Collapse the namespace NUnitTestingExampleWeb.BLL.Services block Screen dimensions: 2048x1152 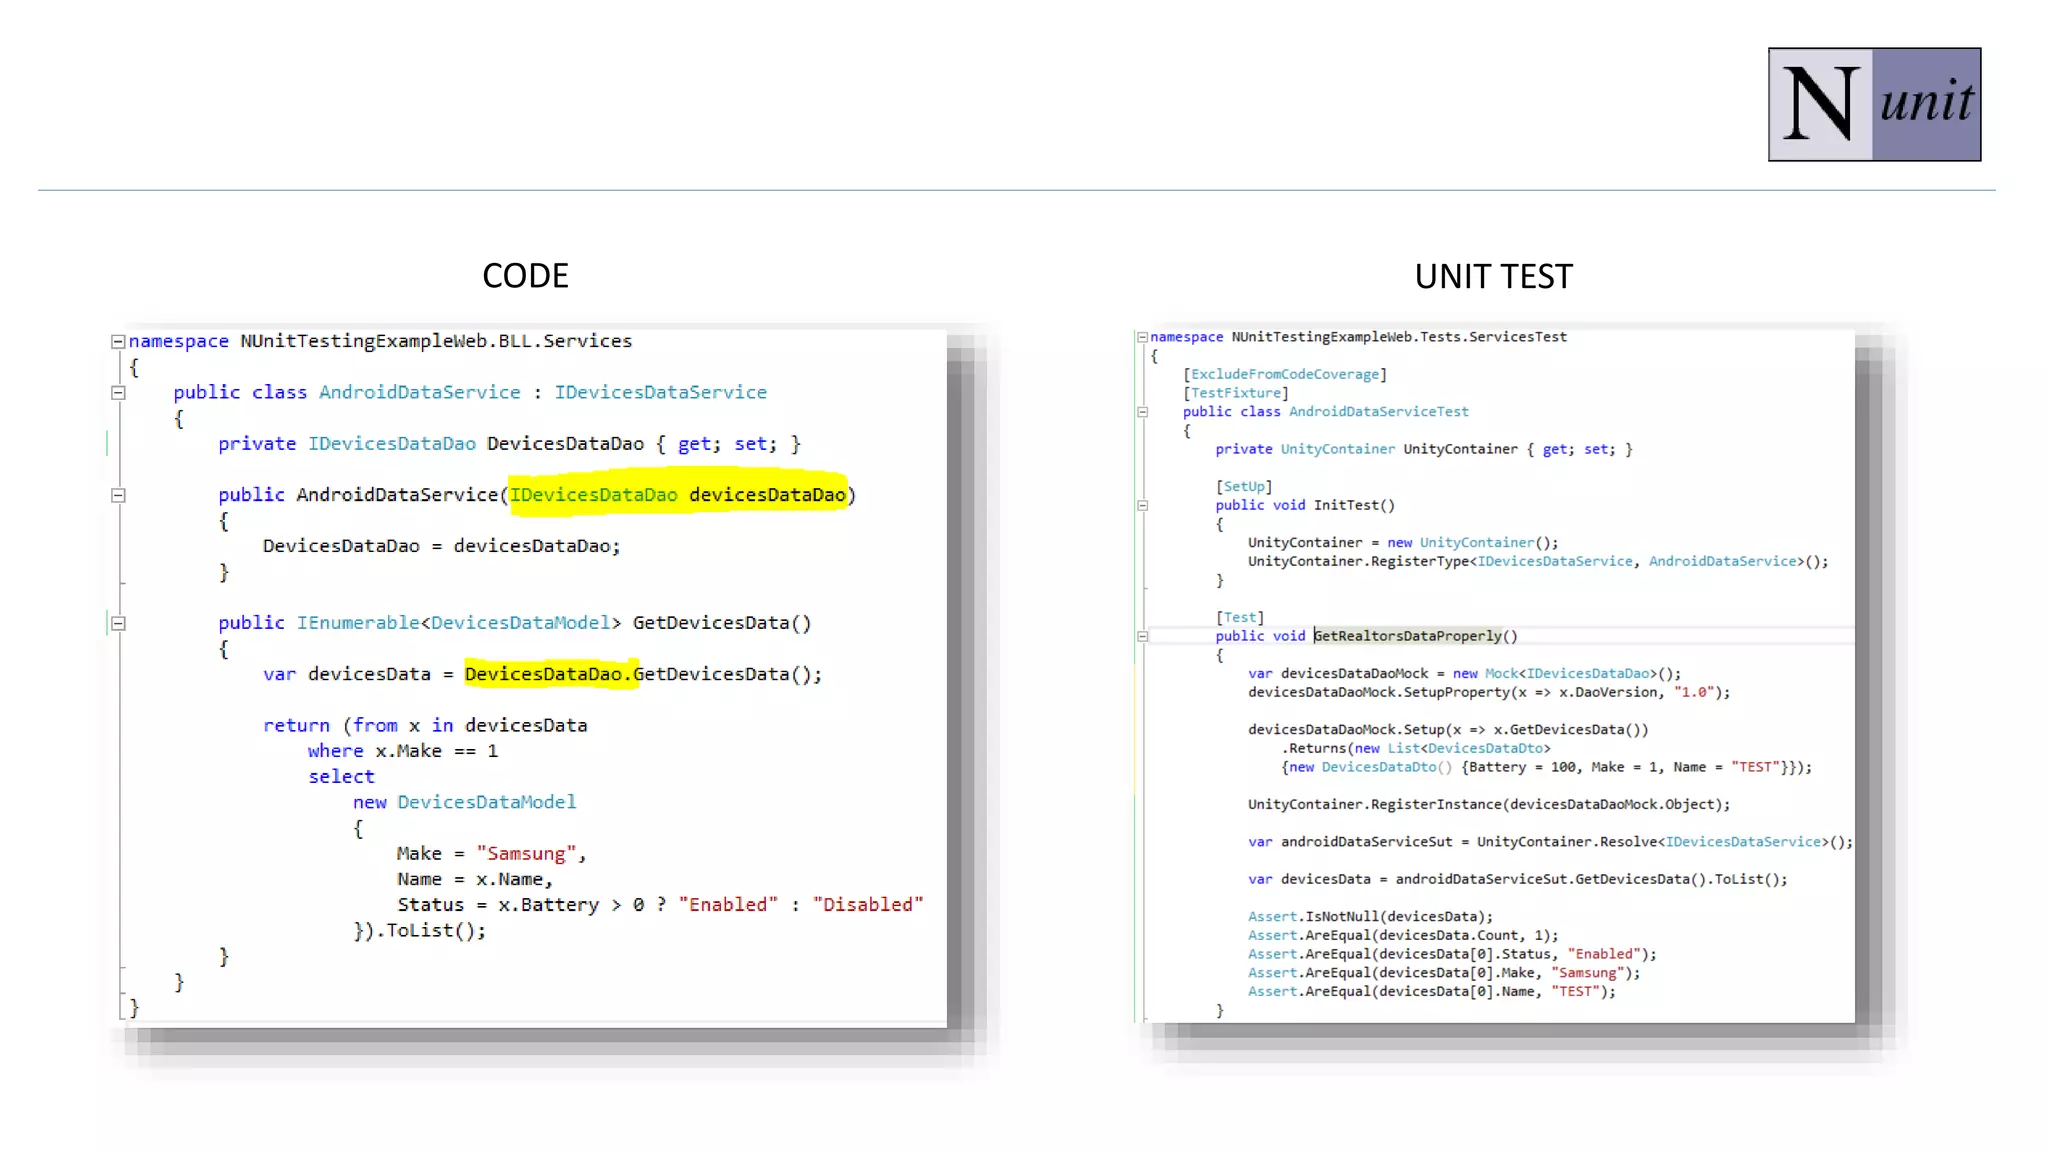[x=118, y=342]
